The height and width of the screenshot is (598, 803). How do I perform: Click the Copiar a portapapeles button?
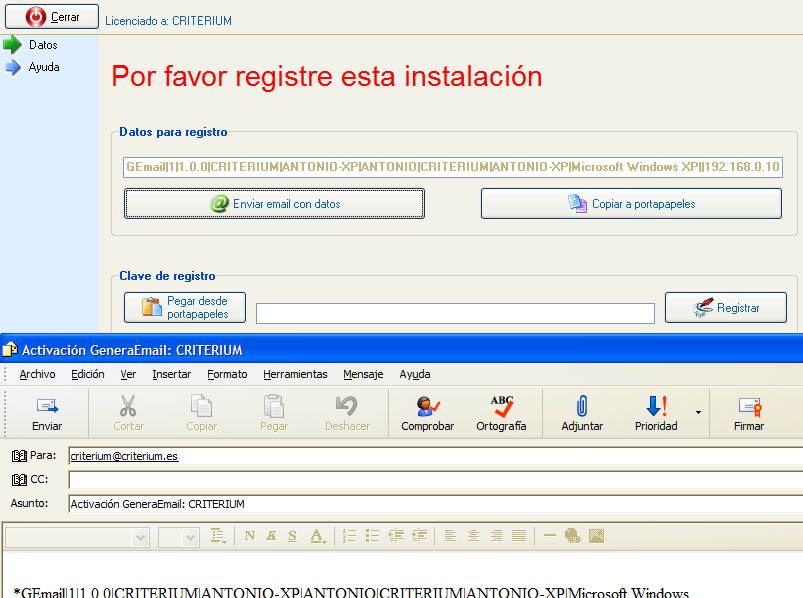[x=631, y=204]
